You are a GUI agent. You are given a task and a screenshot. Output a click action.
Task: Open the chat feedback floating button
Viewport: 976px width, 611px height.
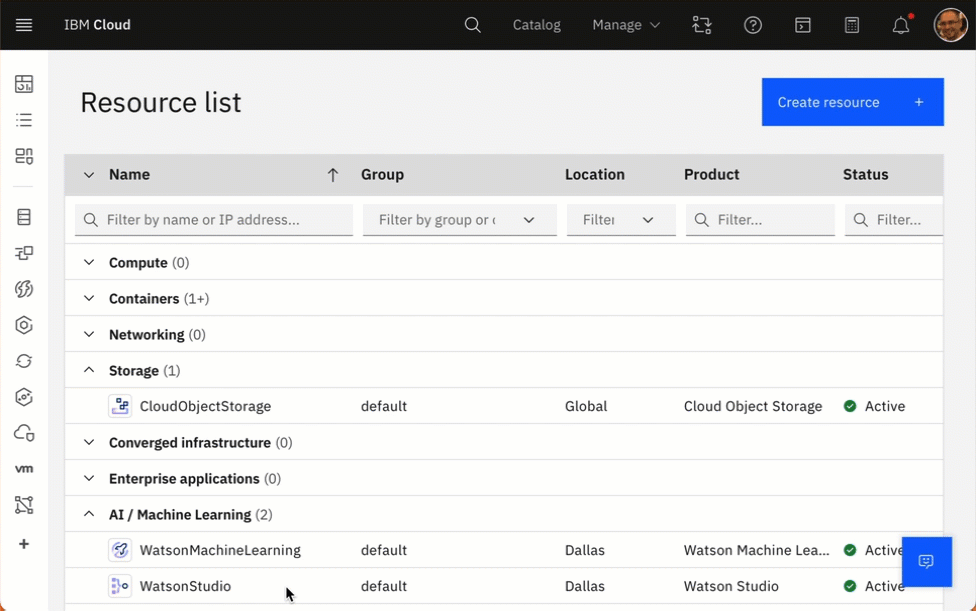click(x=926, y=561)
